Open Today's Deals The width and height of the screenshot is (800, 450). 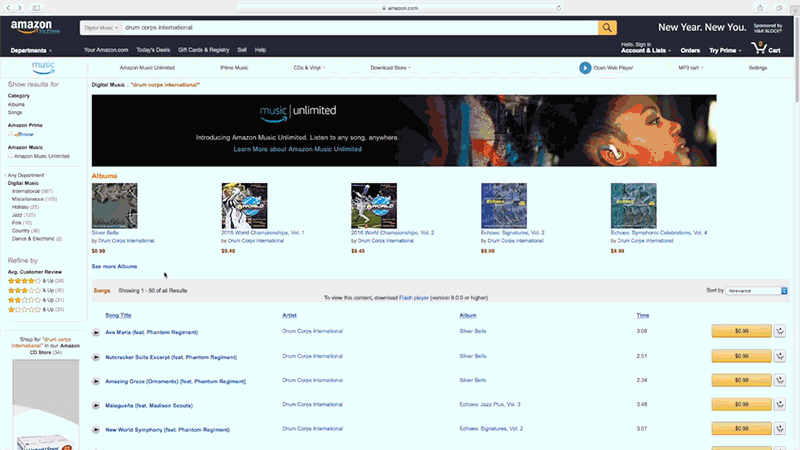coord(153,50)
